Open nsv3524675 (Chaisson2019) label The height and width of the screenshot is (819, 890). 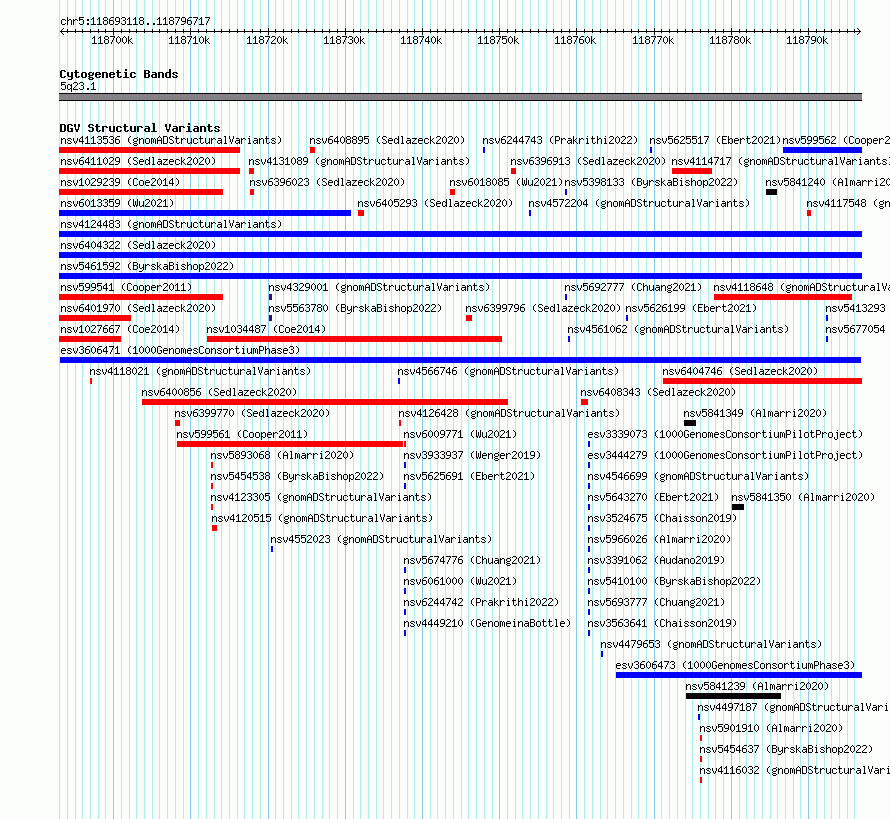click(x=662, y=518)
